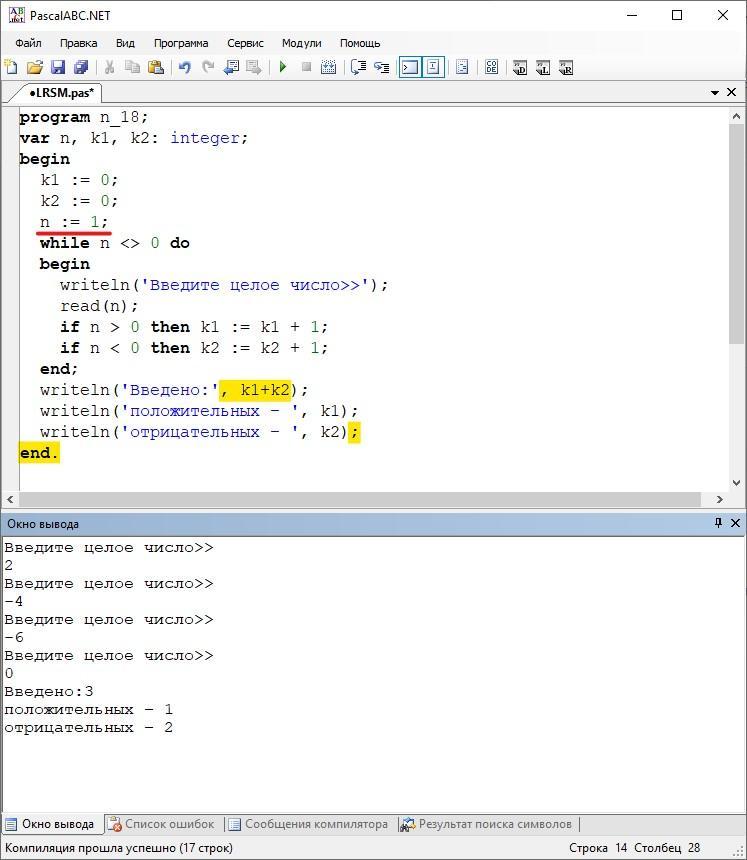
Task: Click the Paste clipboard icon
Action: point(156,67)
